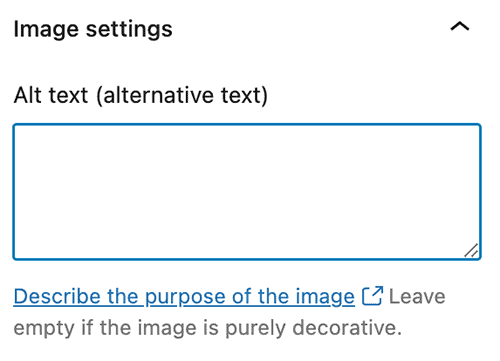The width and height of the screenshot is (500, 361).
Task: Click the open-in-new-tab arrow icon
Action: pos(372,296)
